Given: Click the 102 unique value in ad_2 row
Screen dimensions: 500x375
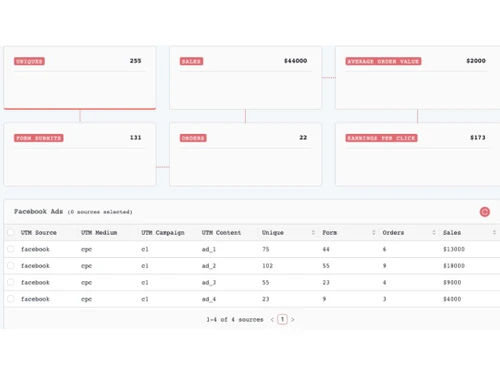Looking at the screenshot, I should coord(267,266).
